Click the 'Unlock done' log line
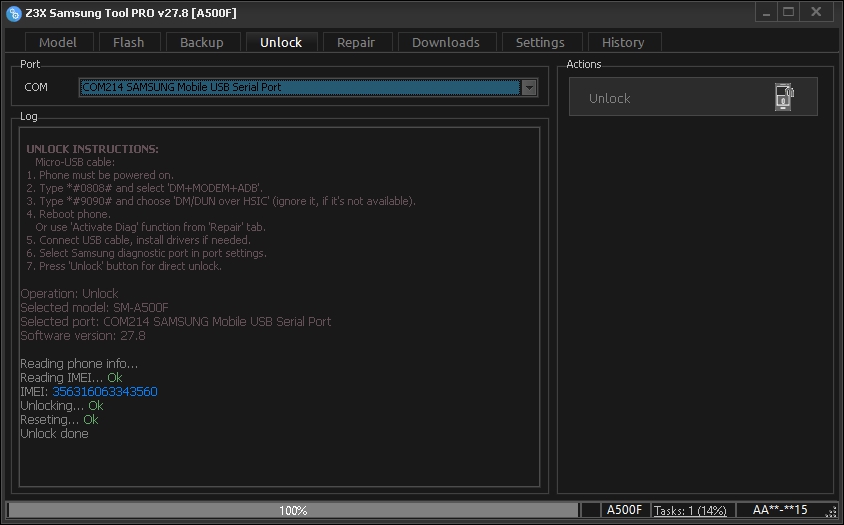 54,433
